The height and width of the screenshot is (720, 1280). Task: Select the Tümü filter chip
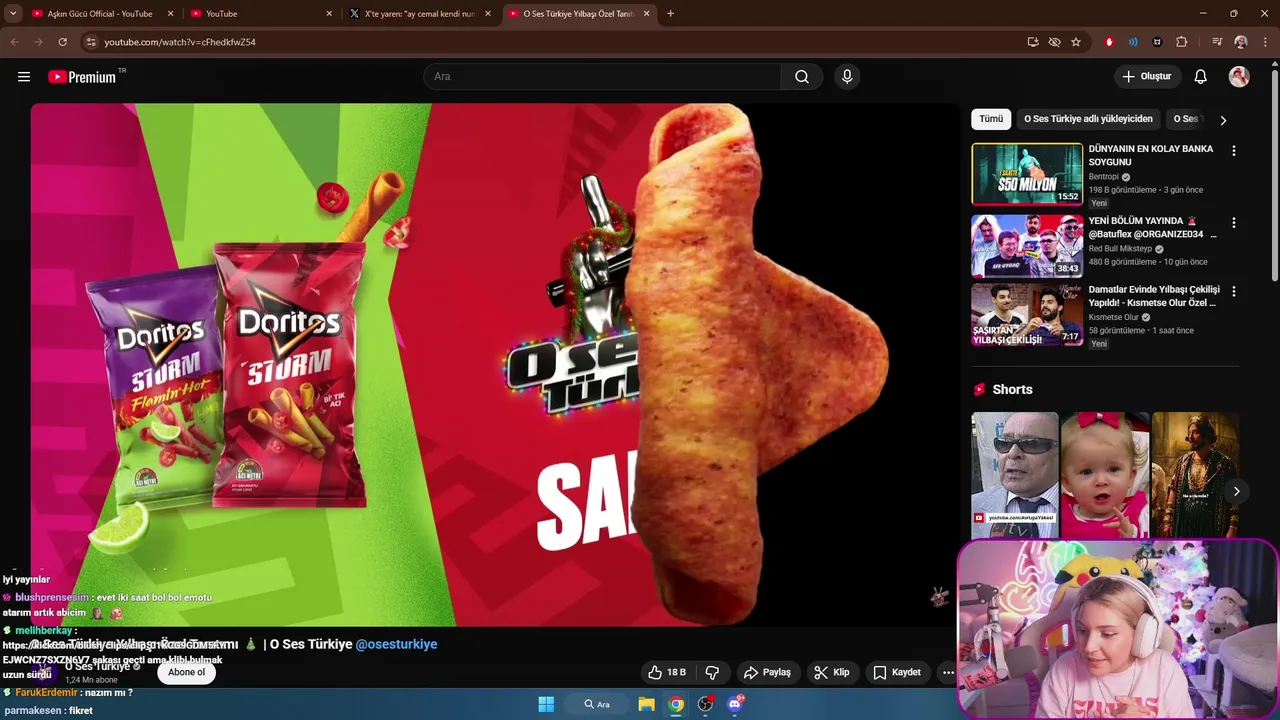(x=991, y=119)
